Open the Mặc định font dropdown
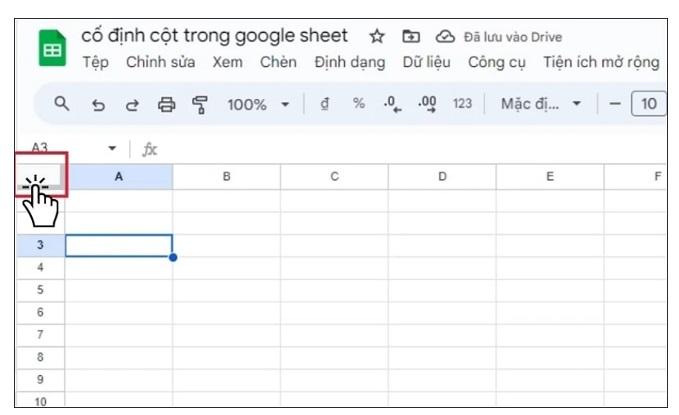679x415 pixels. (541, 104)
